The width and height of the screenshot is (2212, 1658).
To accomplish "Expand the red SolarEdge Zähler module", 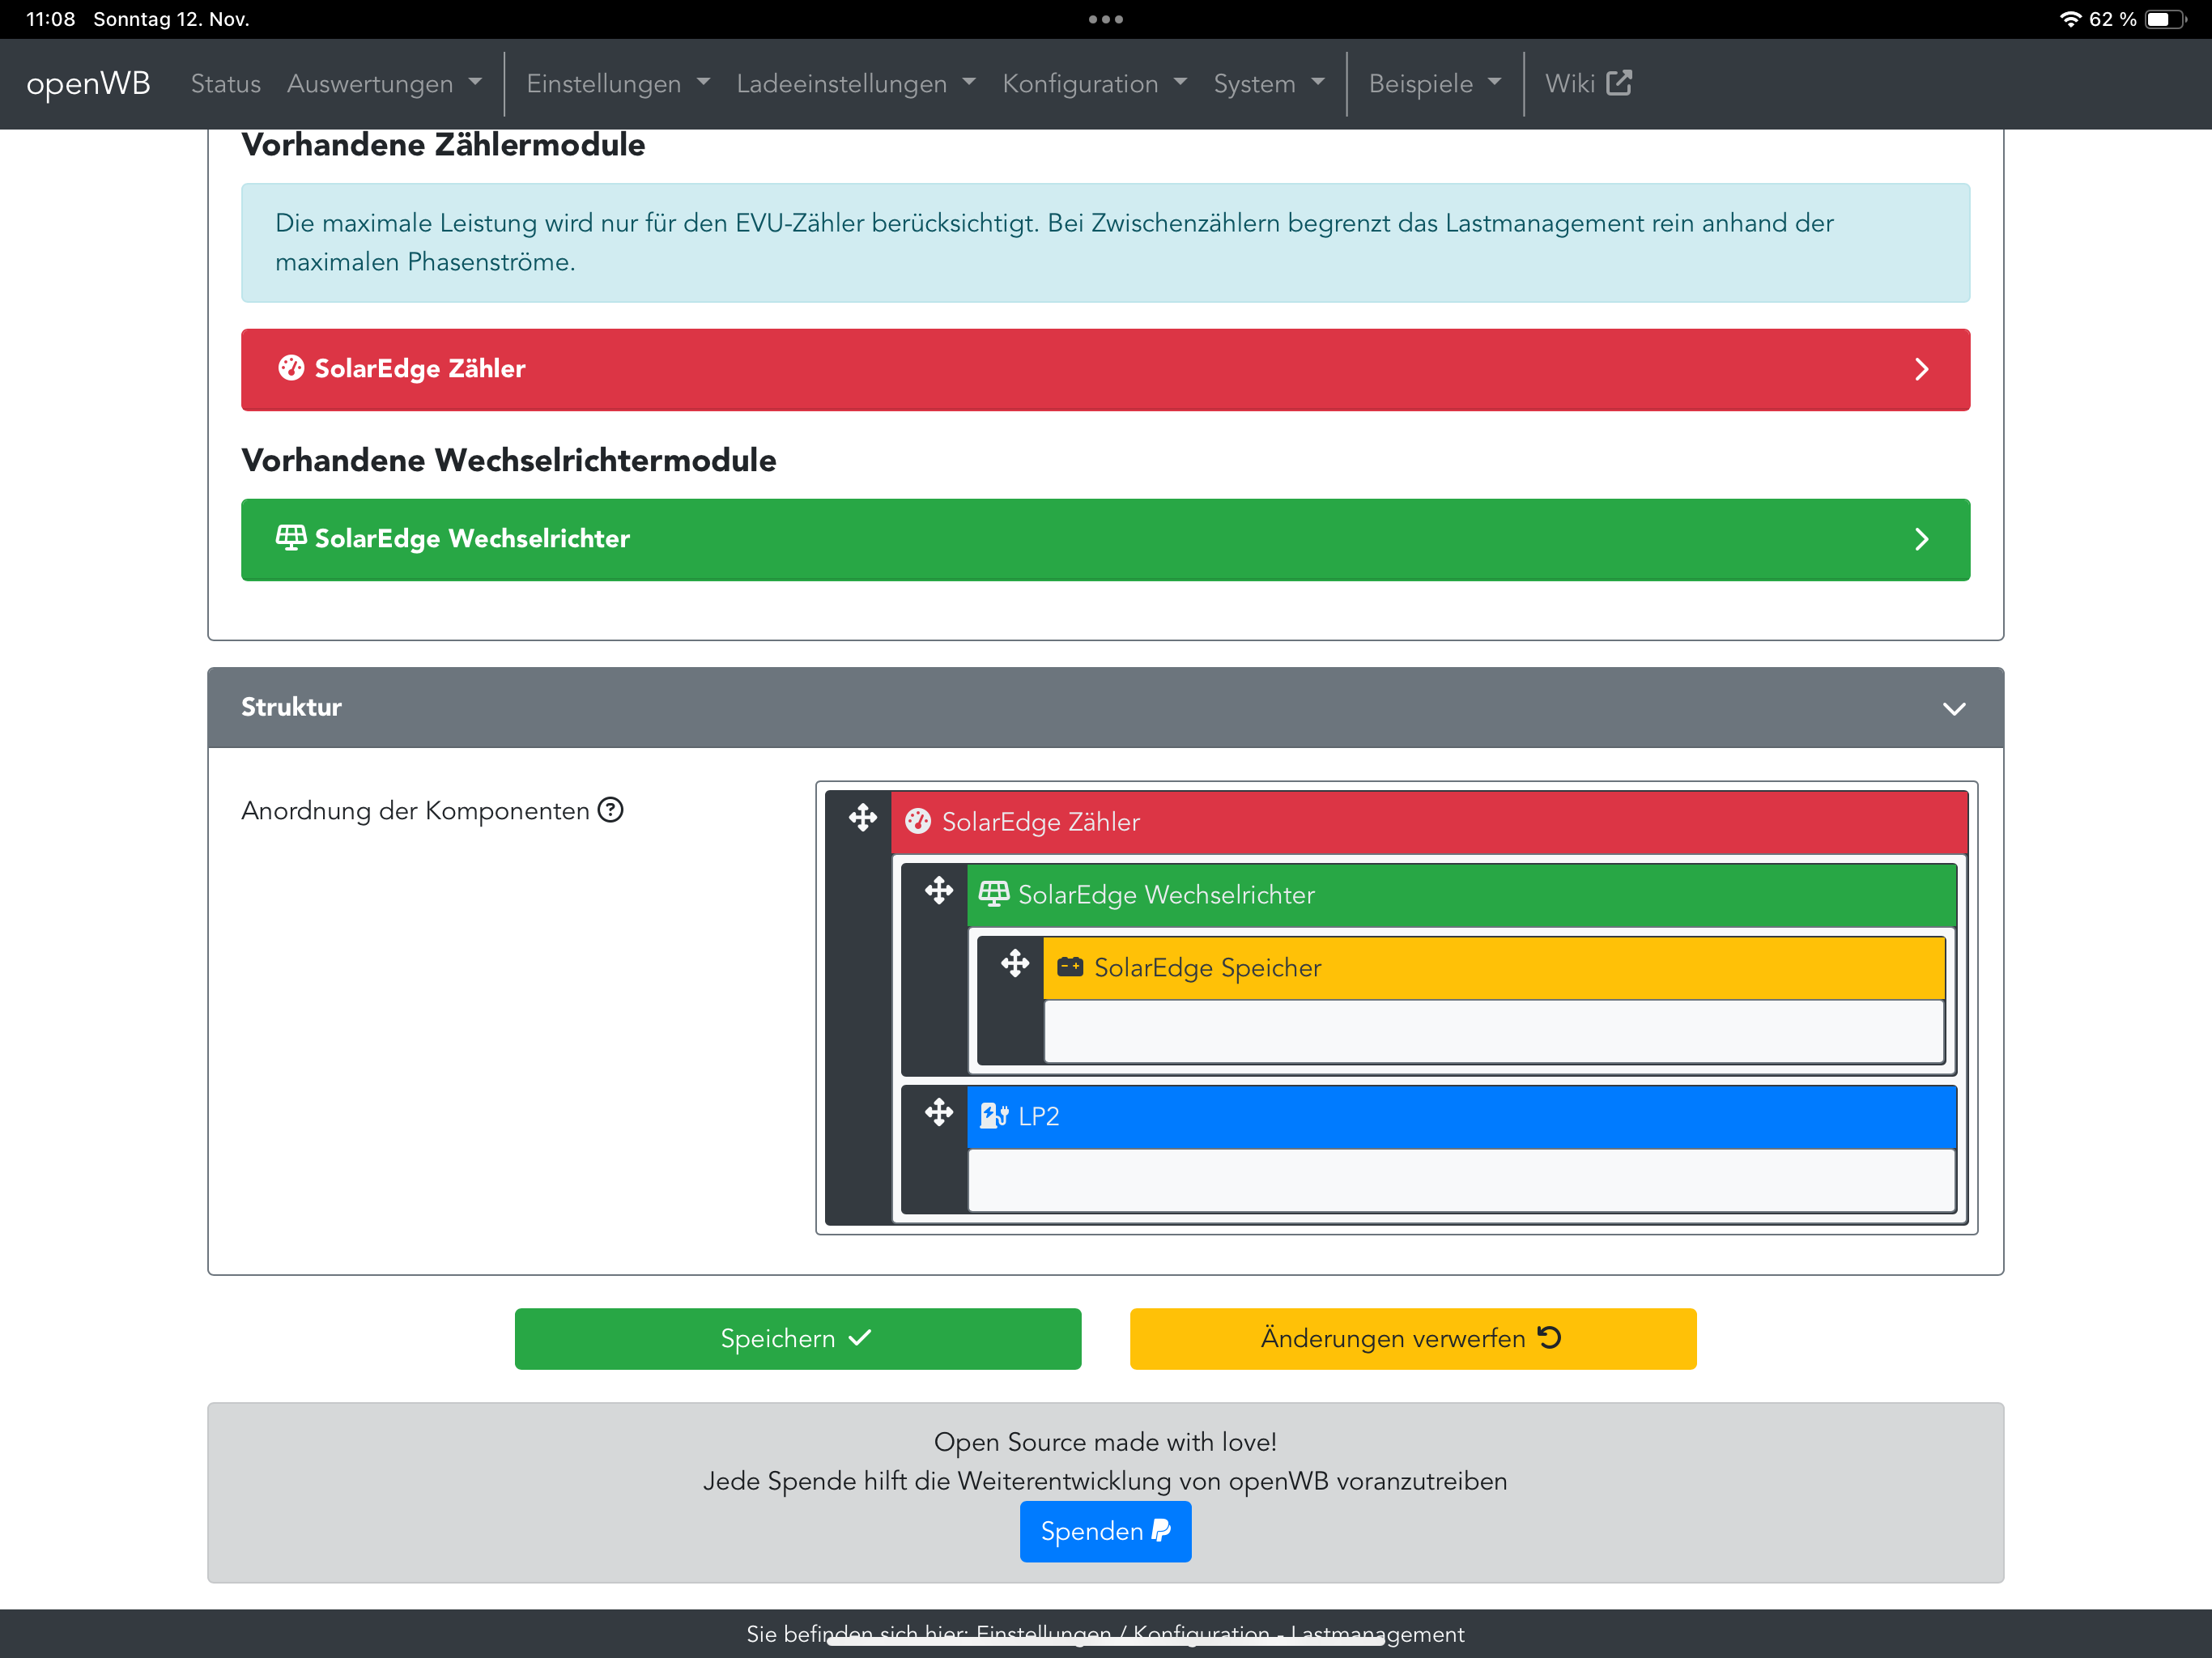I will coord(1920,370).
